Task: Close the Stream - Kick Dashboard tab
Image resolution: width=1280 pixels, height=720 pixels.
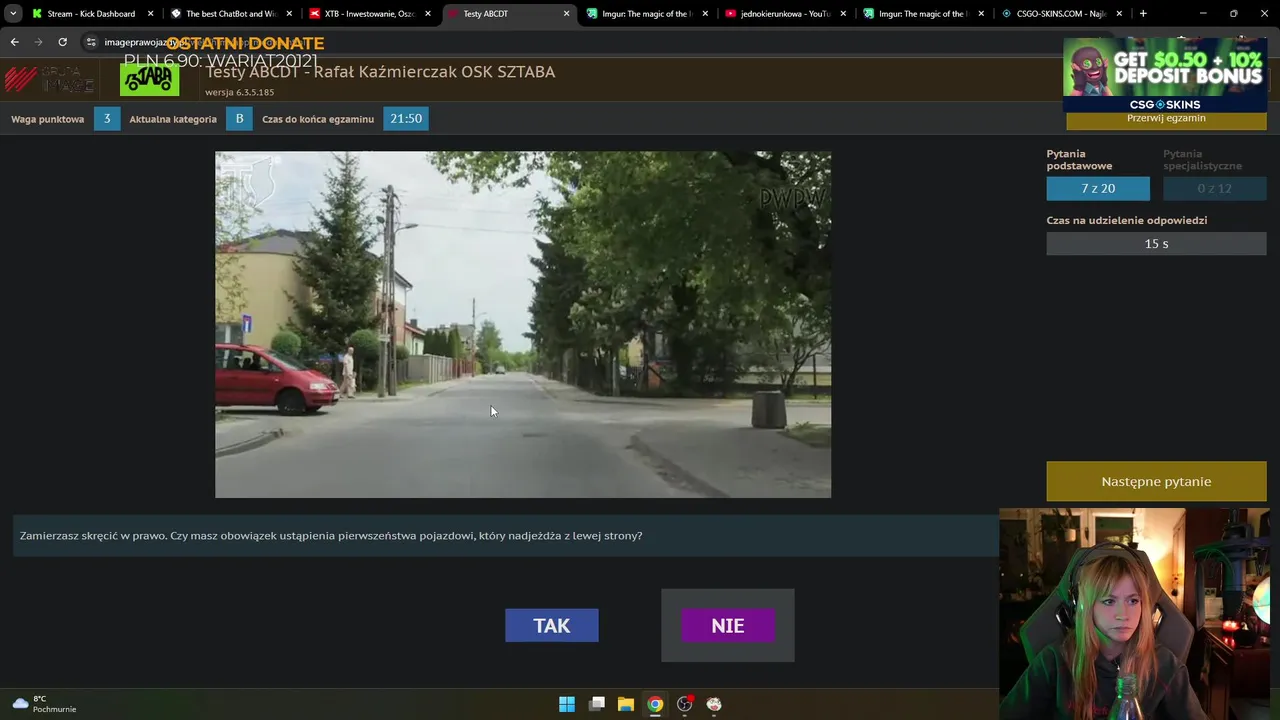Action: click(x=151, y=14)
